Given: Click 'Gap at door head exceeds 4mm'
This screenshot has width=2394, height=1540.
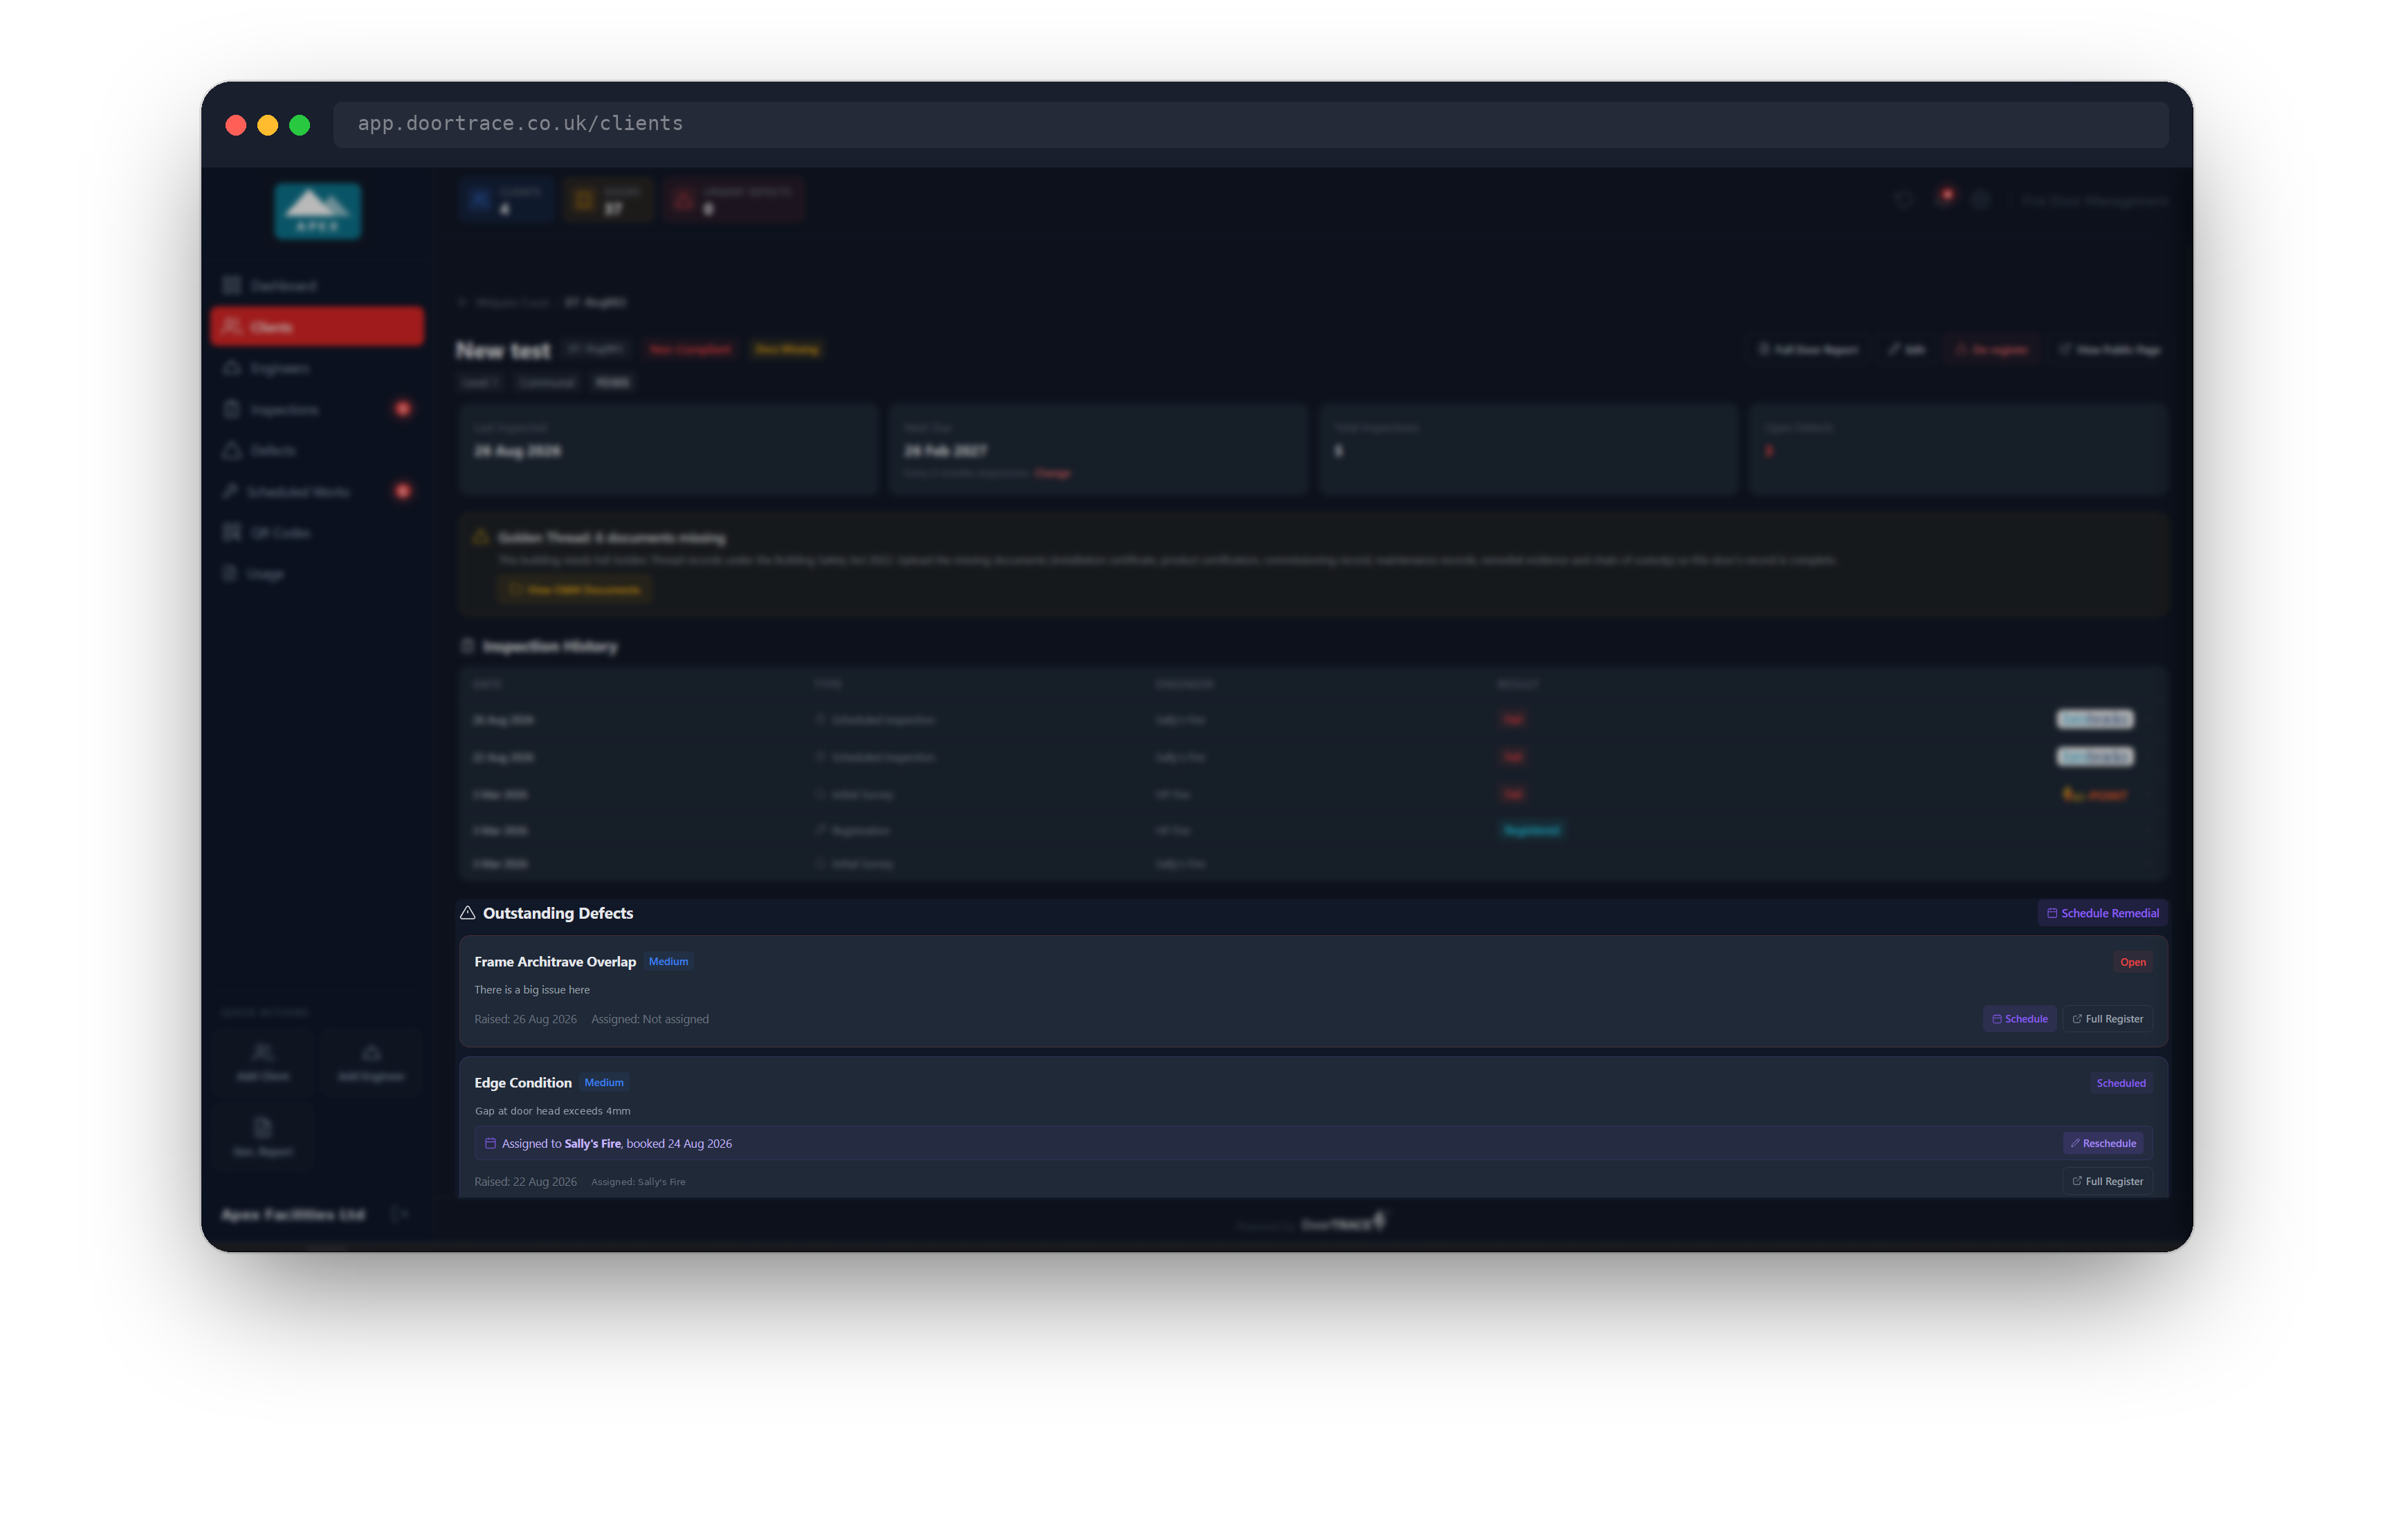Looking at the screenshot, I should tap(552, 1111).
